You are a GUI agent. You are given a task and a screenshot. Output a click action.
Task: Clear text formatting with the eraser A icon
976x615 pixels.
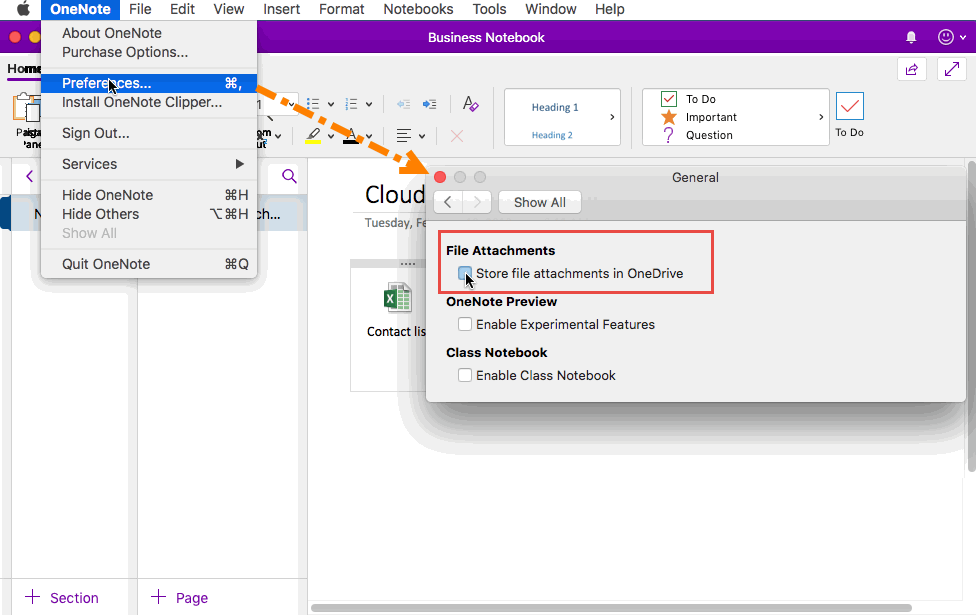tap(471, 104)
